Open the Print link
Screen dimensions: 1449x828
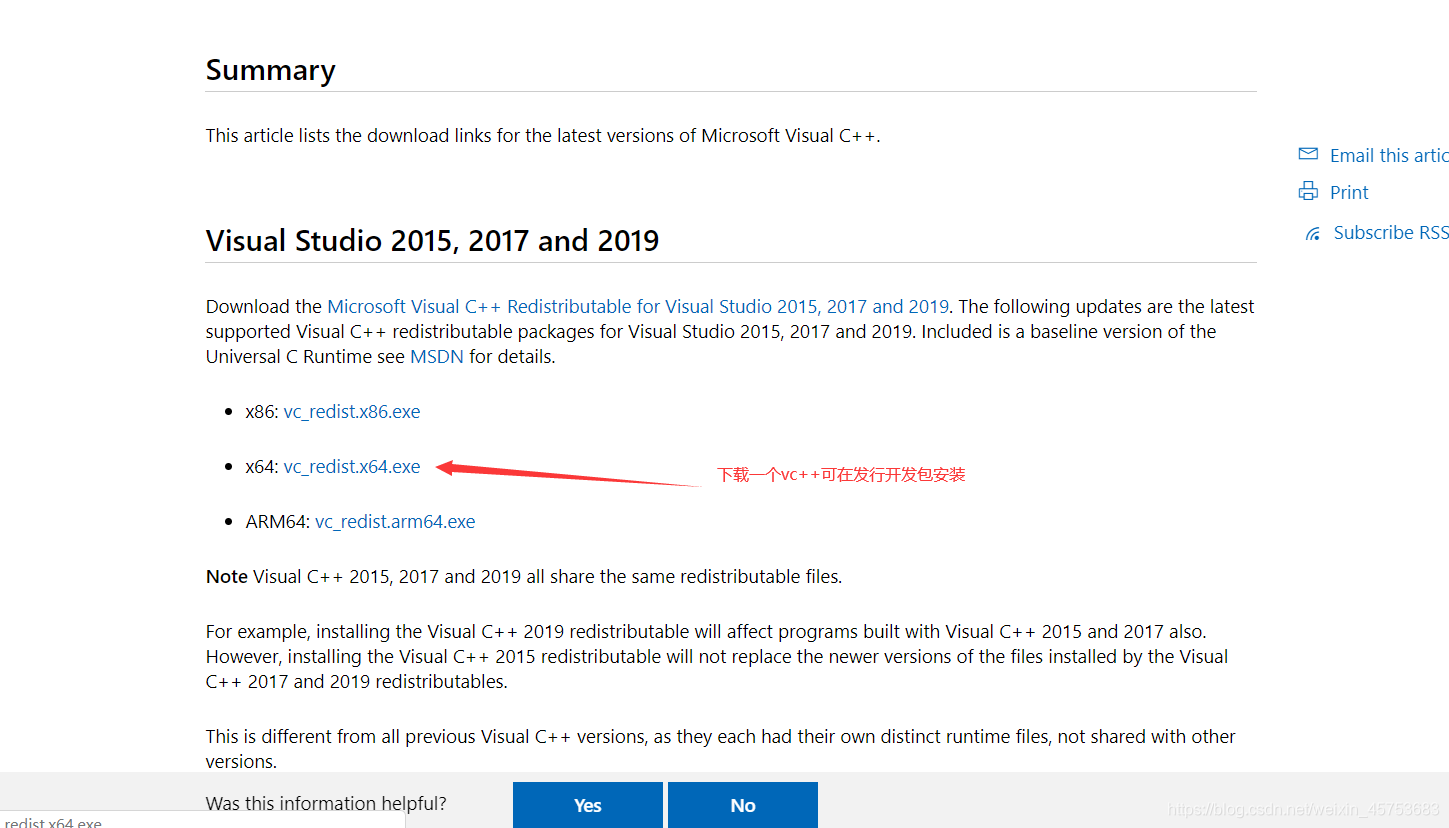(1349, 192)
